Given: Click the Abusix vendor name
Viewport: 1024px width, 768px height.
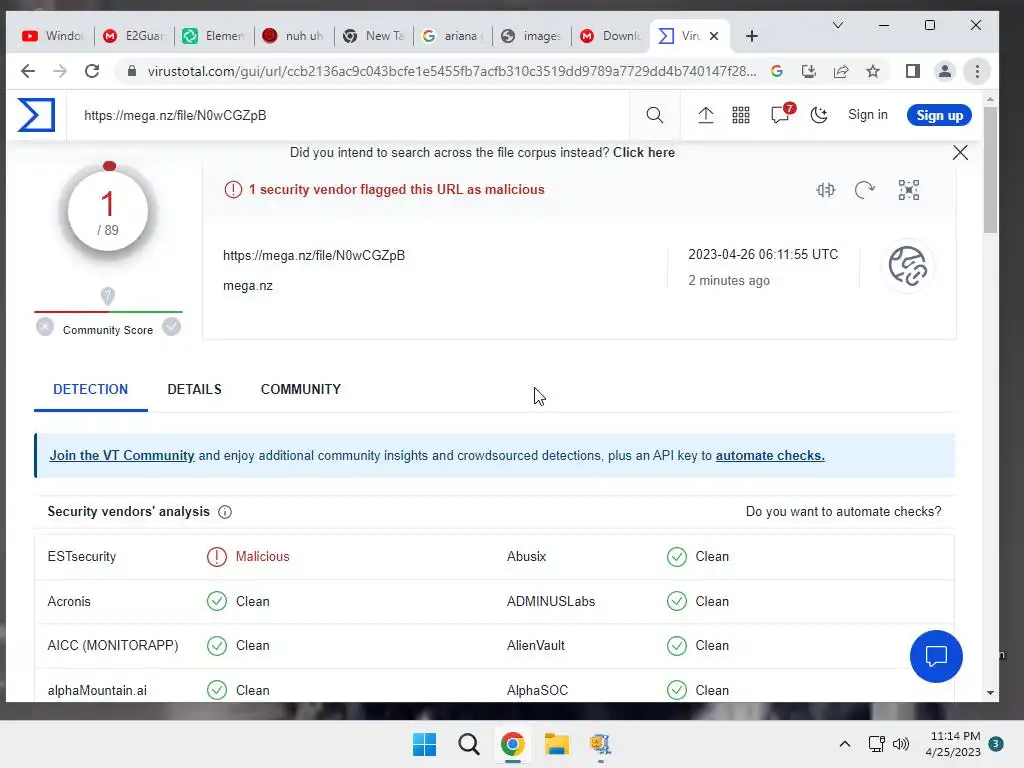Looking at the screenshot, I should click(x=526, y=556).
